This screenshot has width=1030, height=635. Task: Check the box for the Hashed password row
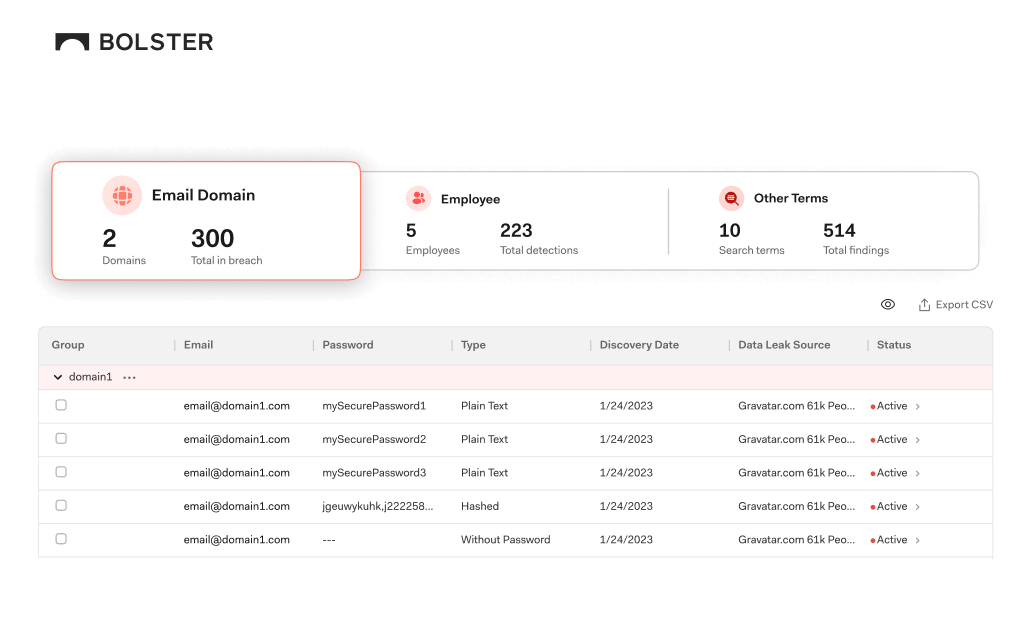coord(61,506)
